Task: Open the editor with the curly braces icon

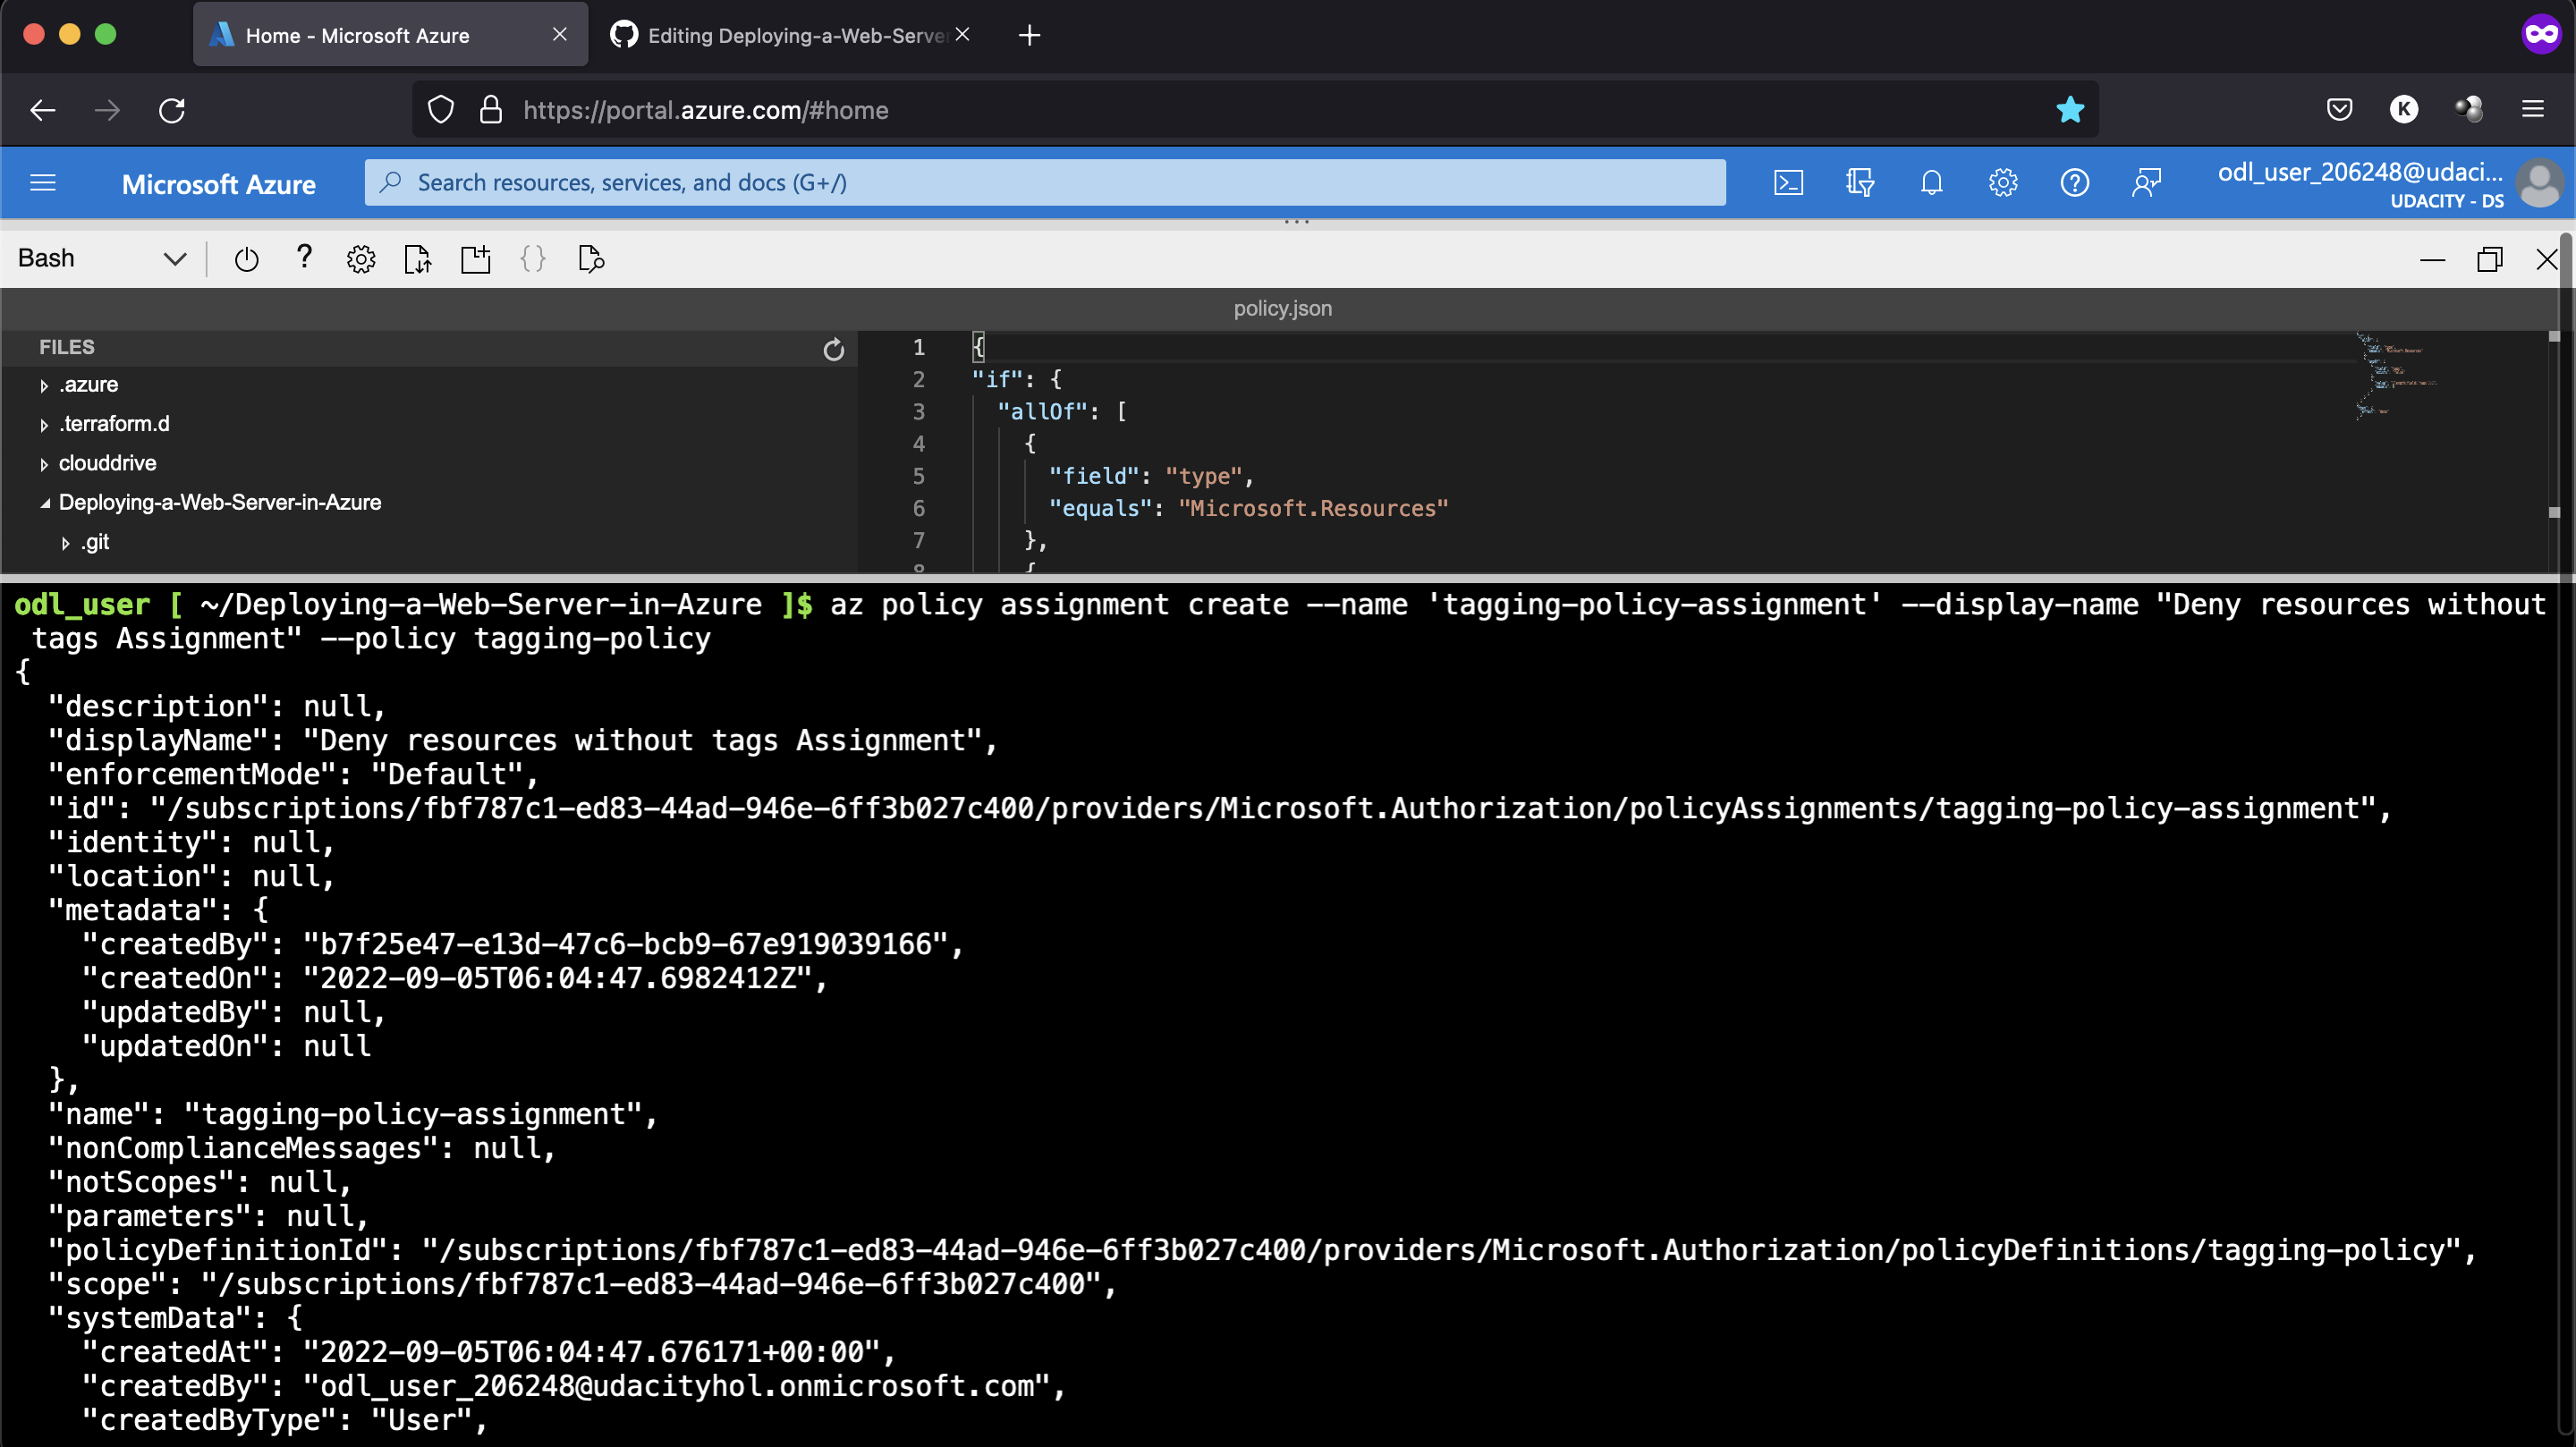Action: (x=533, y=259)
